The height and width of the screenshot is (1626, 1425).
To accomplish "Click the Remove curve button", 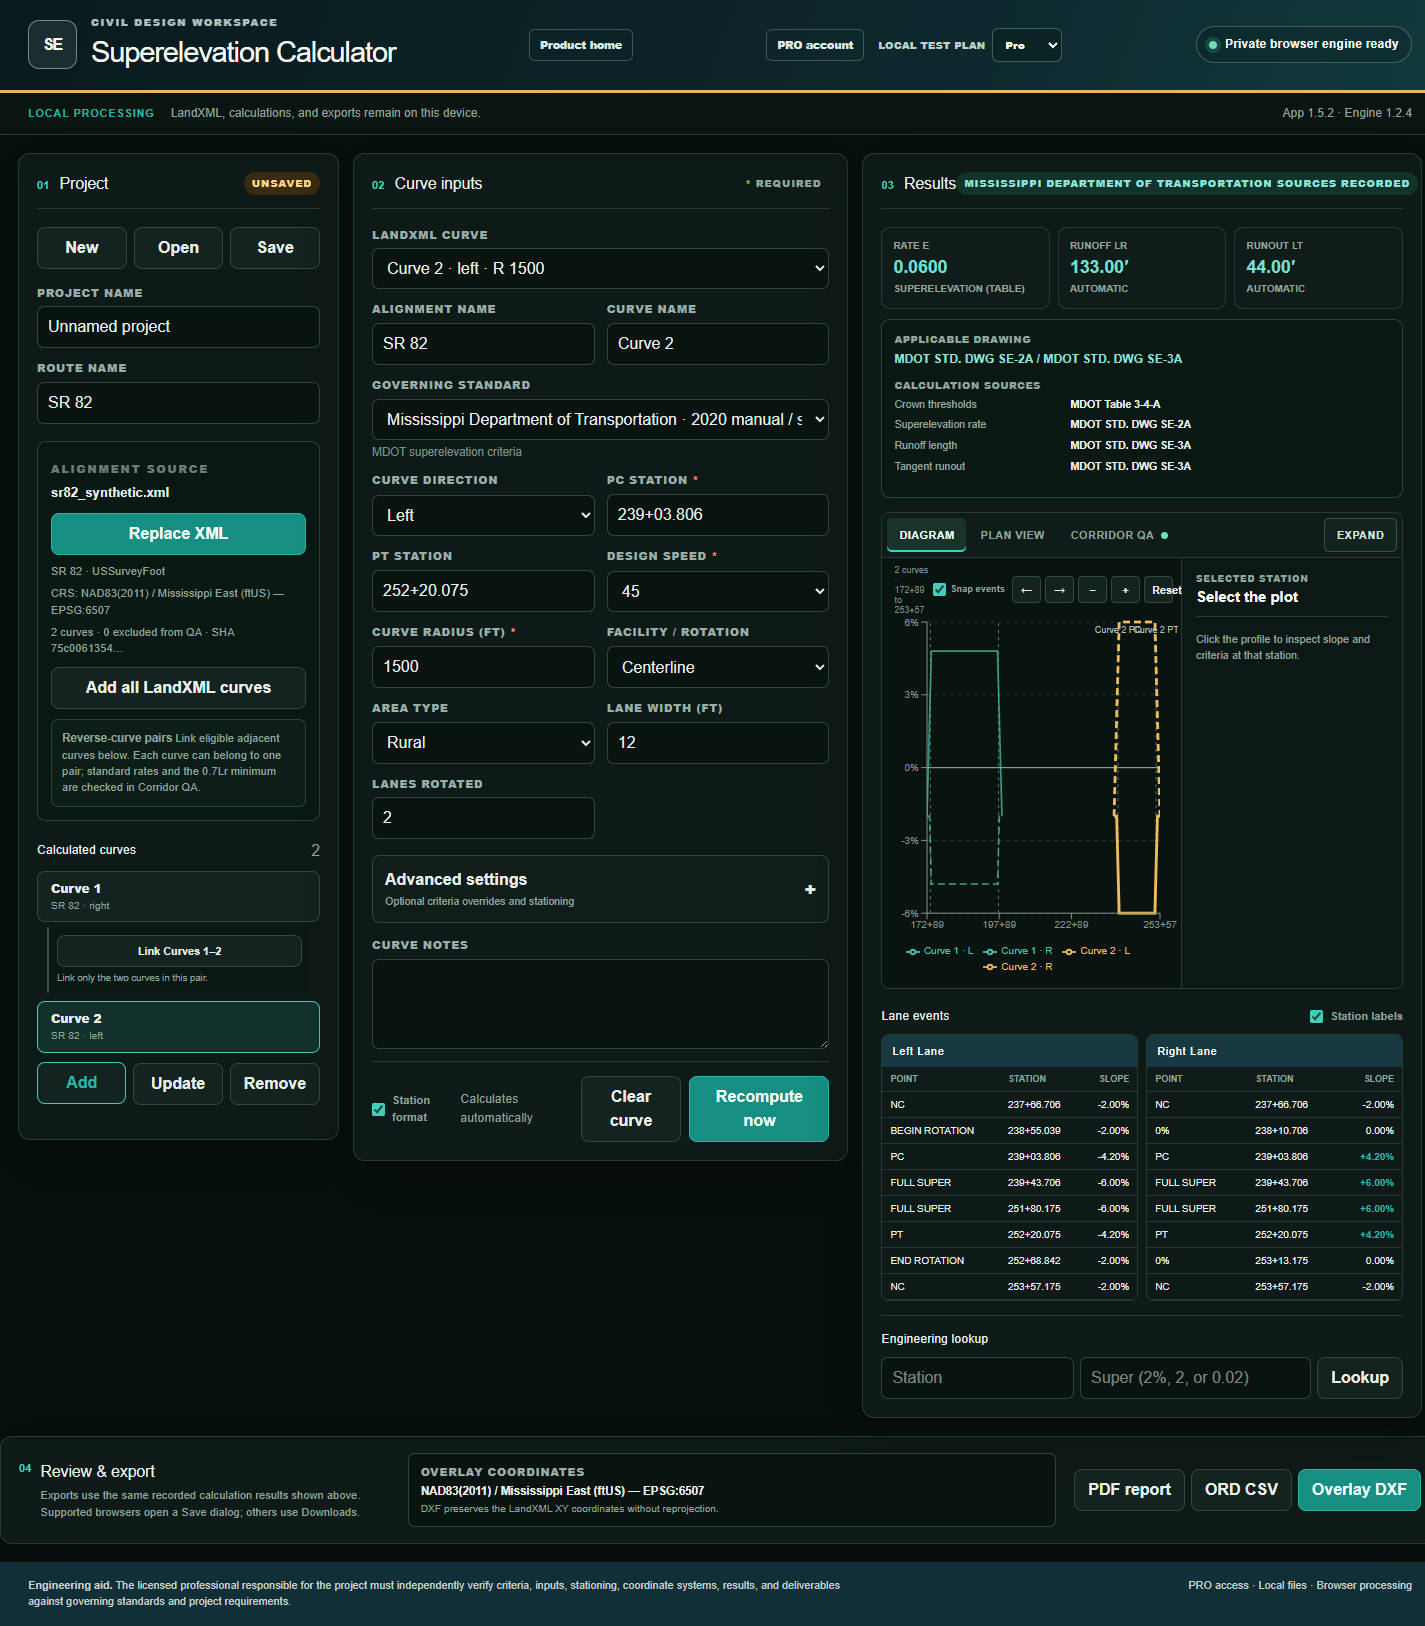I will (x=275, y=1084).
